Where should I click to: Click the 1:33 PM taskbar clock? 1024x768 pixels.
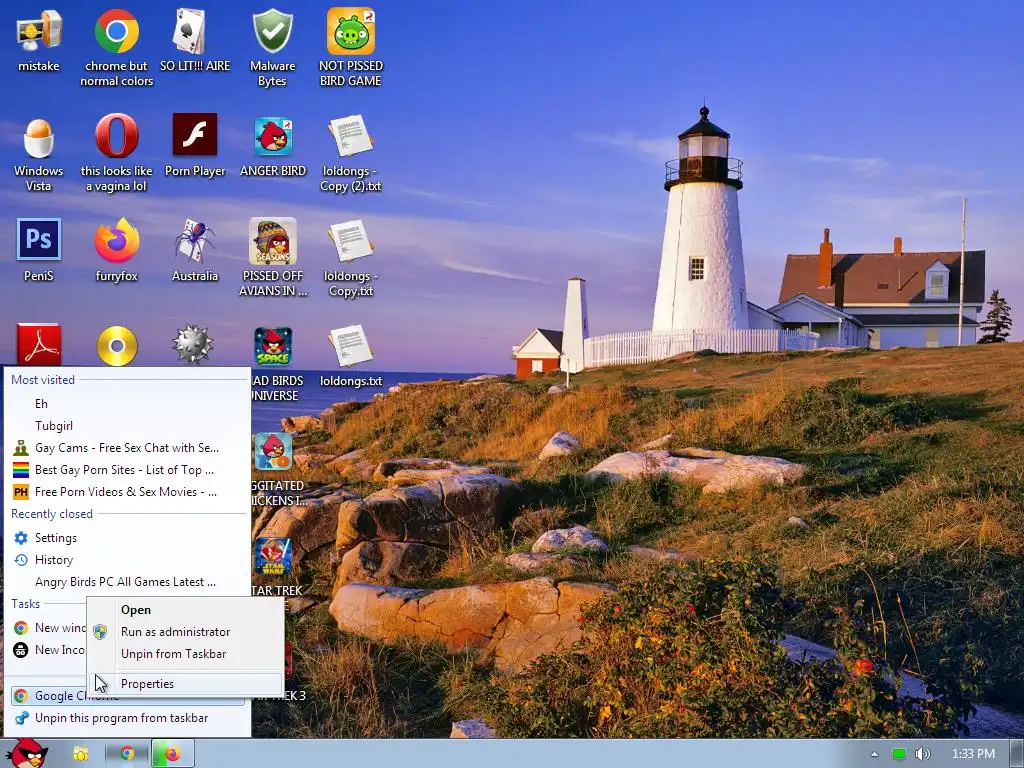(973, 754)
